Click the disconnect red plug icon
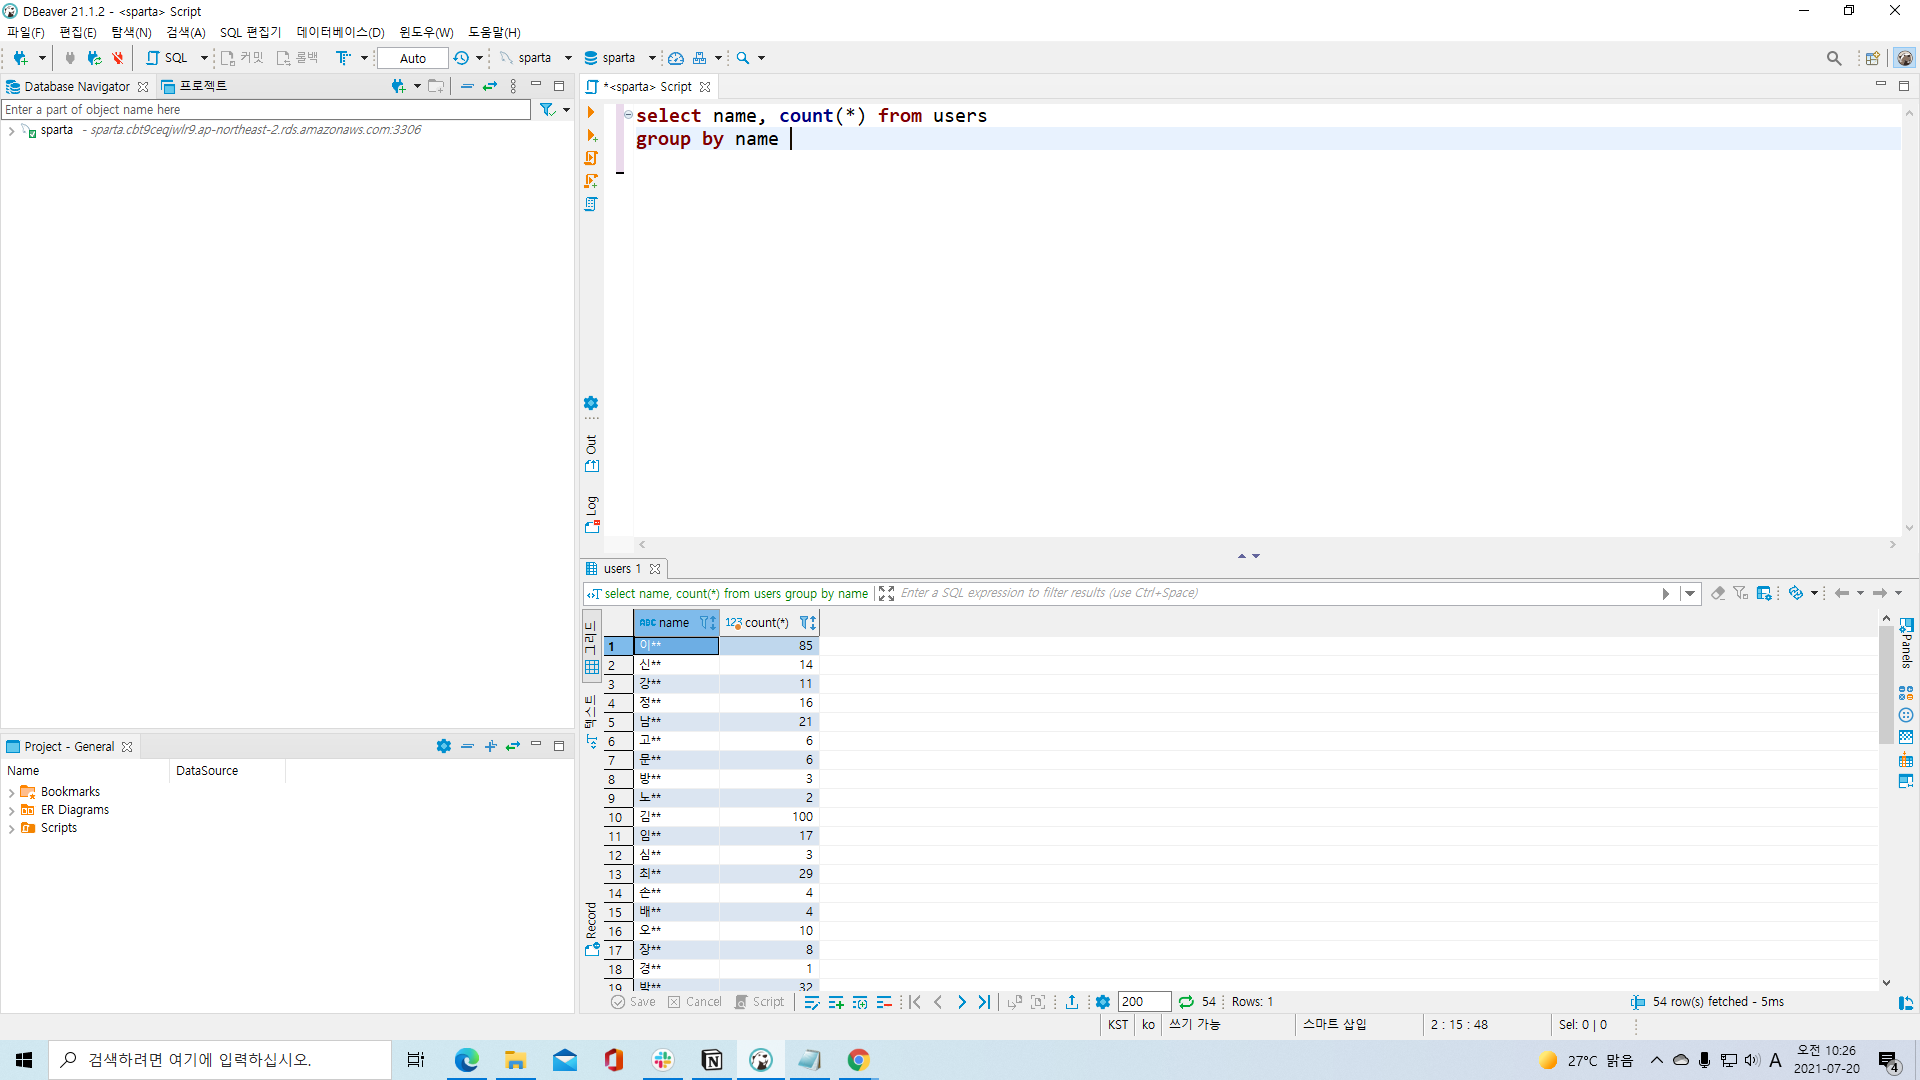1920x1080 pixels. pyautogui.click(x=117, y=58)
